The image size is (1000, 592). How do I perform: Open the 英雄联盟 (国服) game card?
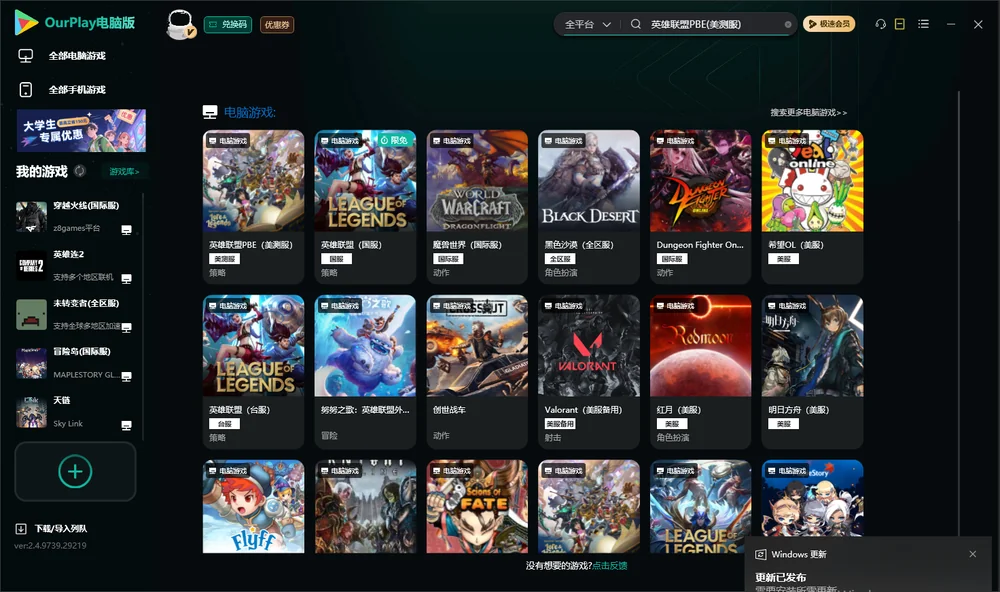[x=365, y=207]
